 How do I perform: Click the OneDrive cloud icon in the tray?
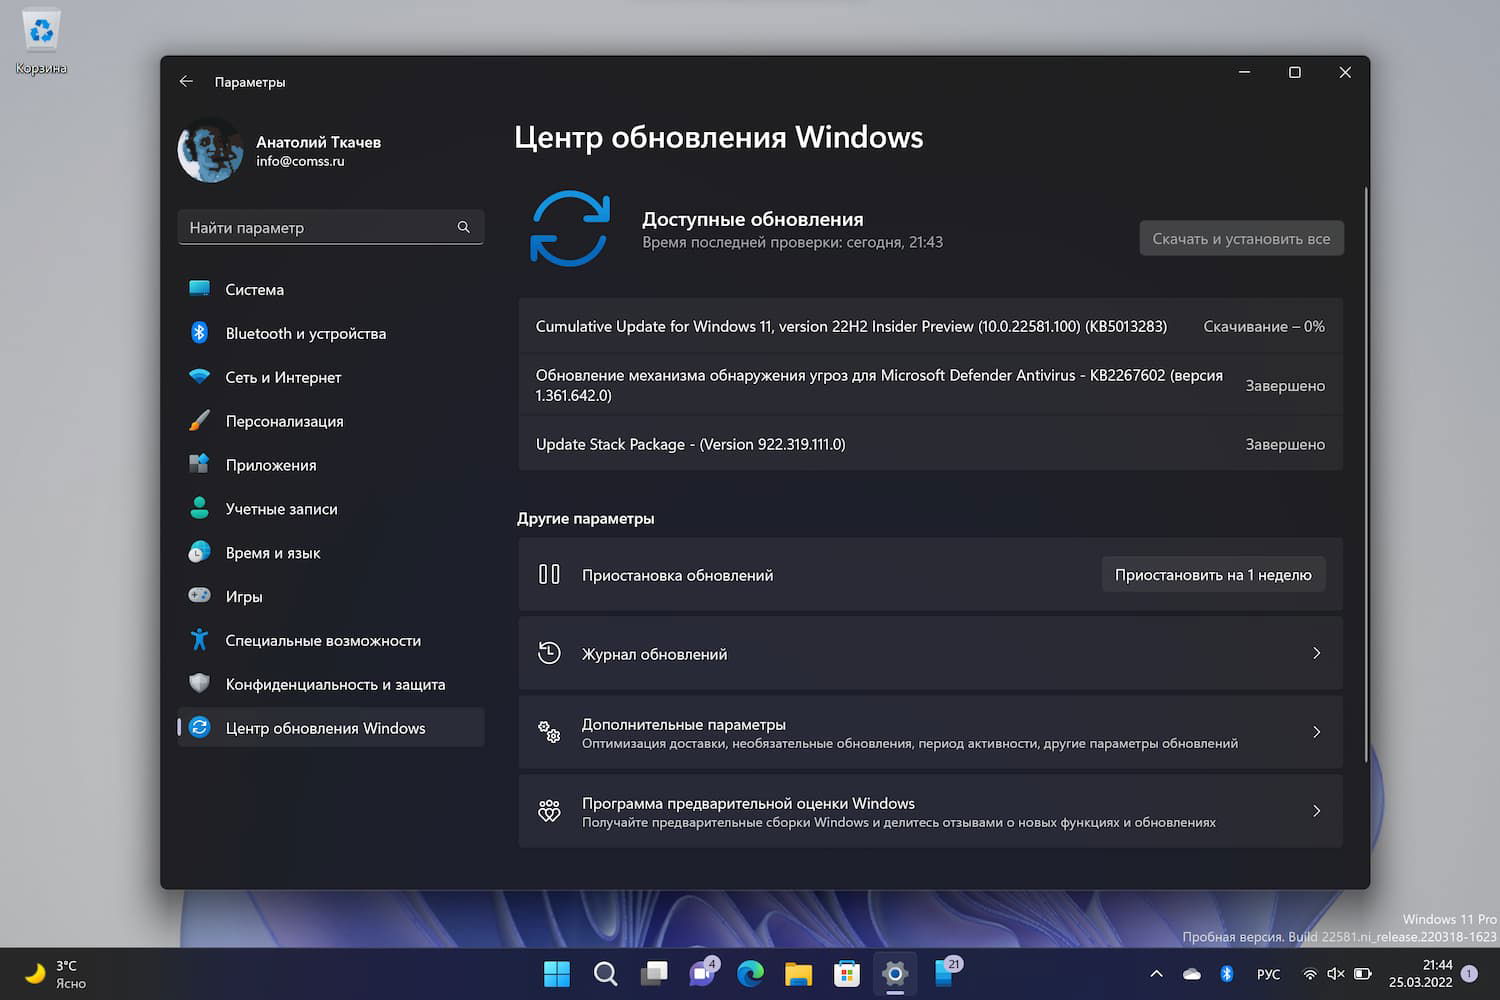click(1190, 973)
